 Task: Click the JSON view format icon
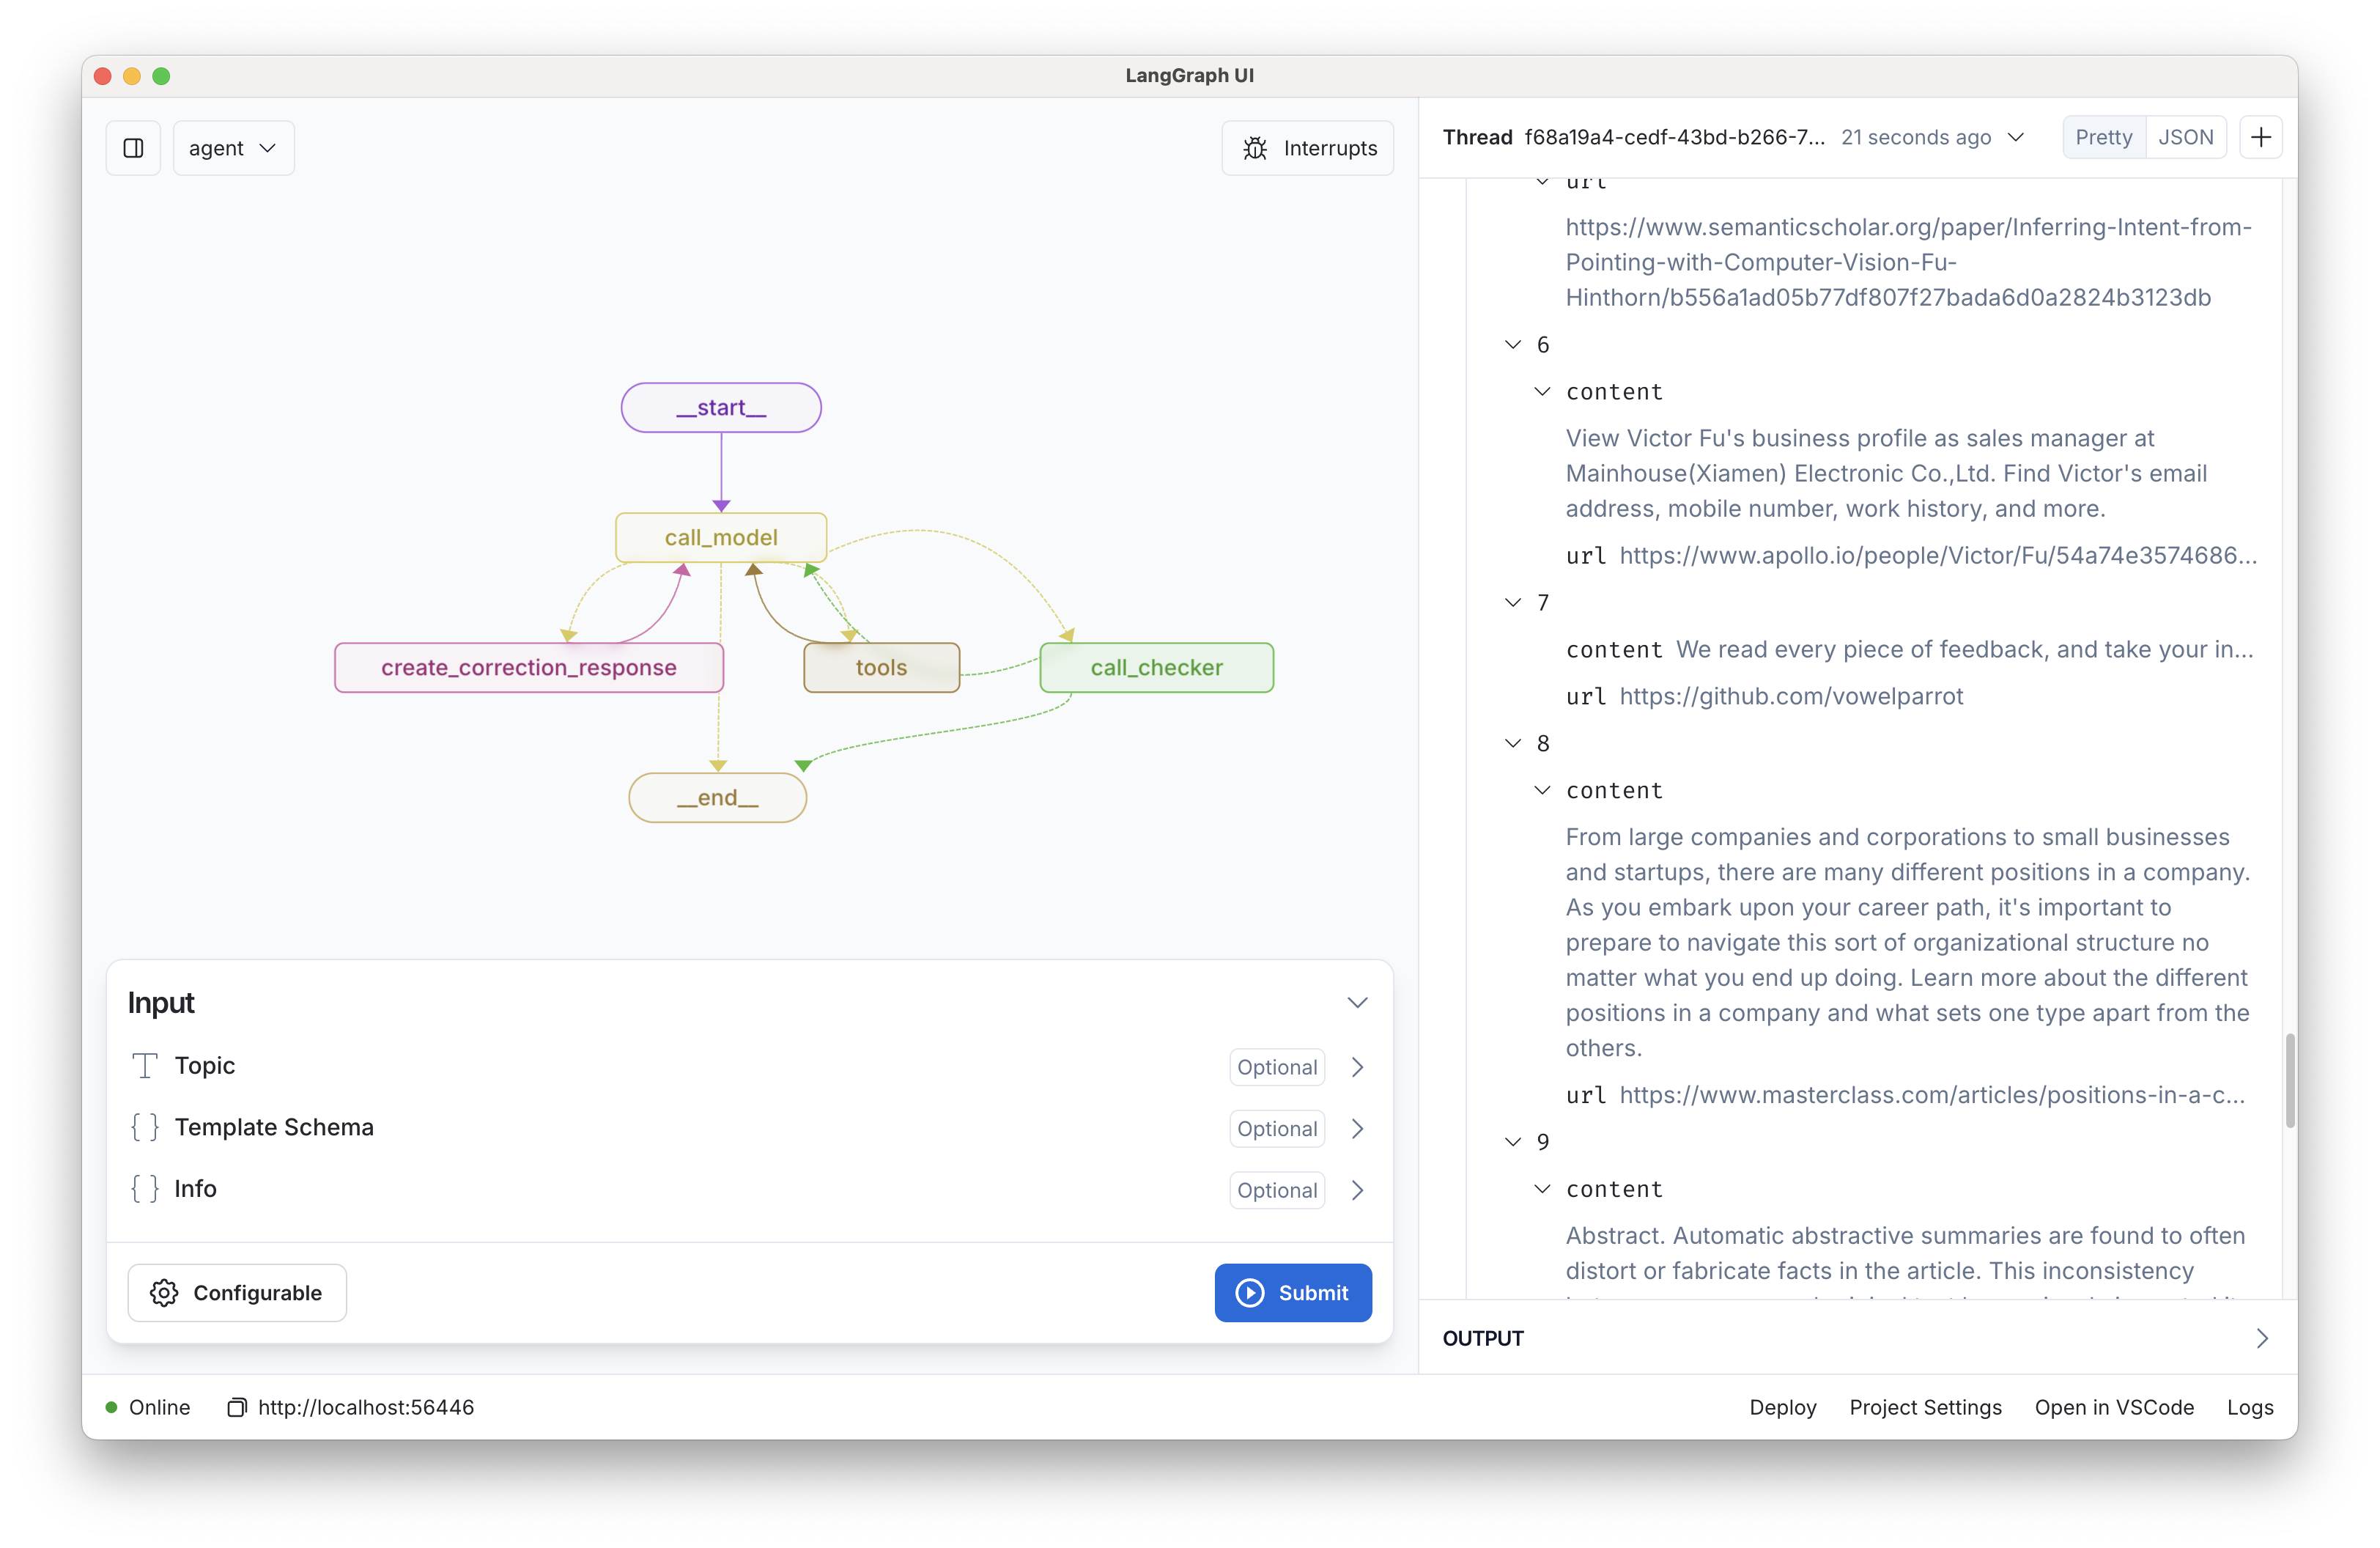[x=2184, y=137]
